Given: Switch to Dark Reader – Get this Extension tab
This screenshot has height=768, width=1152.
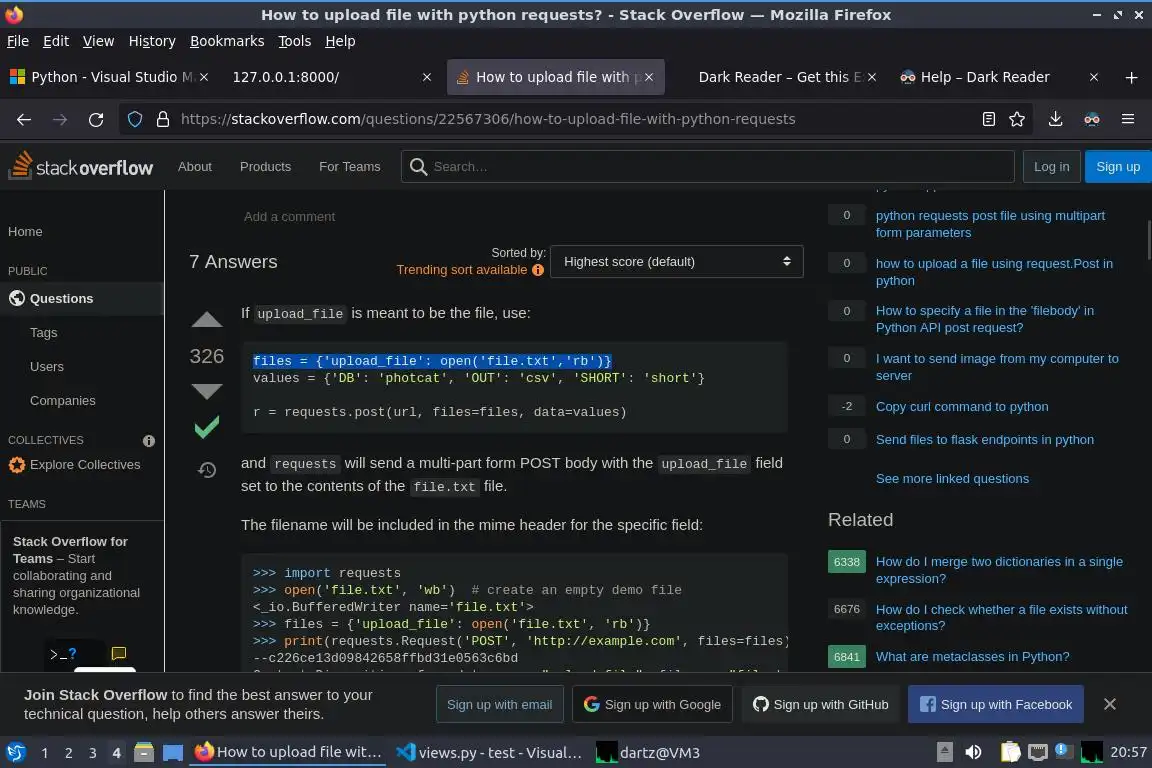Looking at the screenshot, I should point(779,77).
